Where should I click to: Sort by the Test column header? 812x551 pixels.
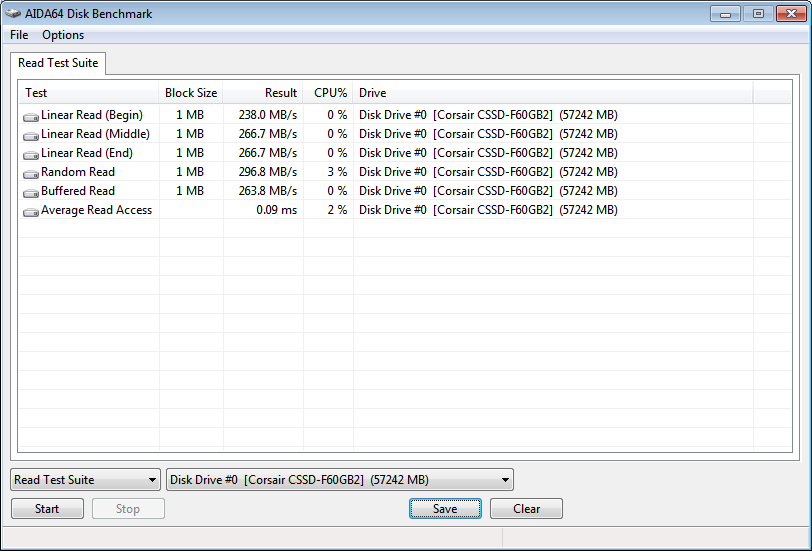[x=89, y=93]
